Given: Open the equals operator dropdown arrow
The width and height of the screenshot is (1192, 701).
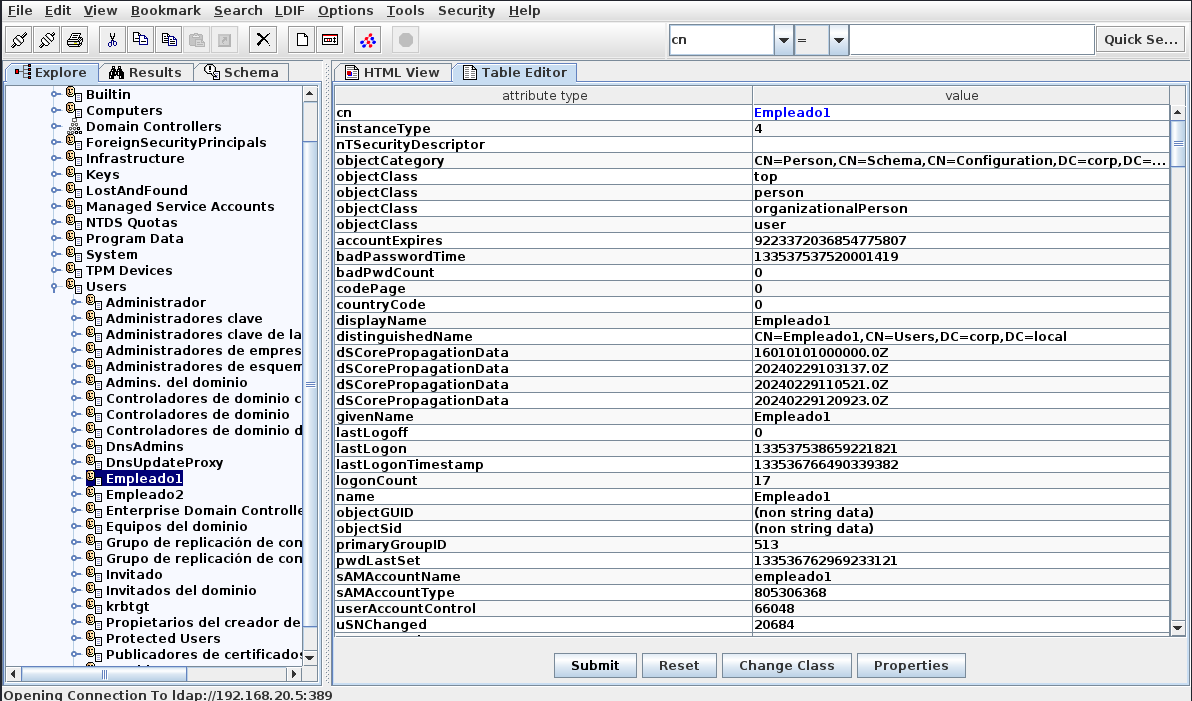Looking at the screenshot, I should point(839,40).
